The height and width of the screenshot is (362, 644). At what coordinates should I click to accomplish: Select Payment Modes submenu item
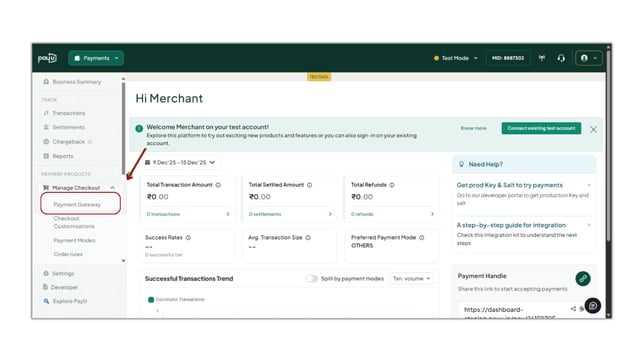pos(74,240)
